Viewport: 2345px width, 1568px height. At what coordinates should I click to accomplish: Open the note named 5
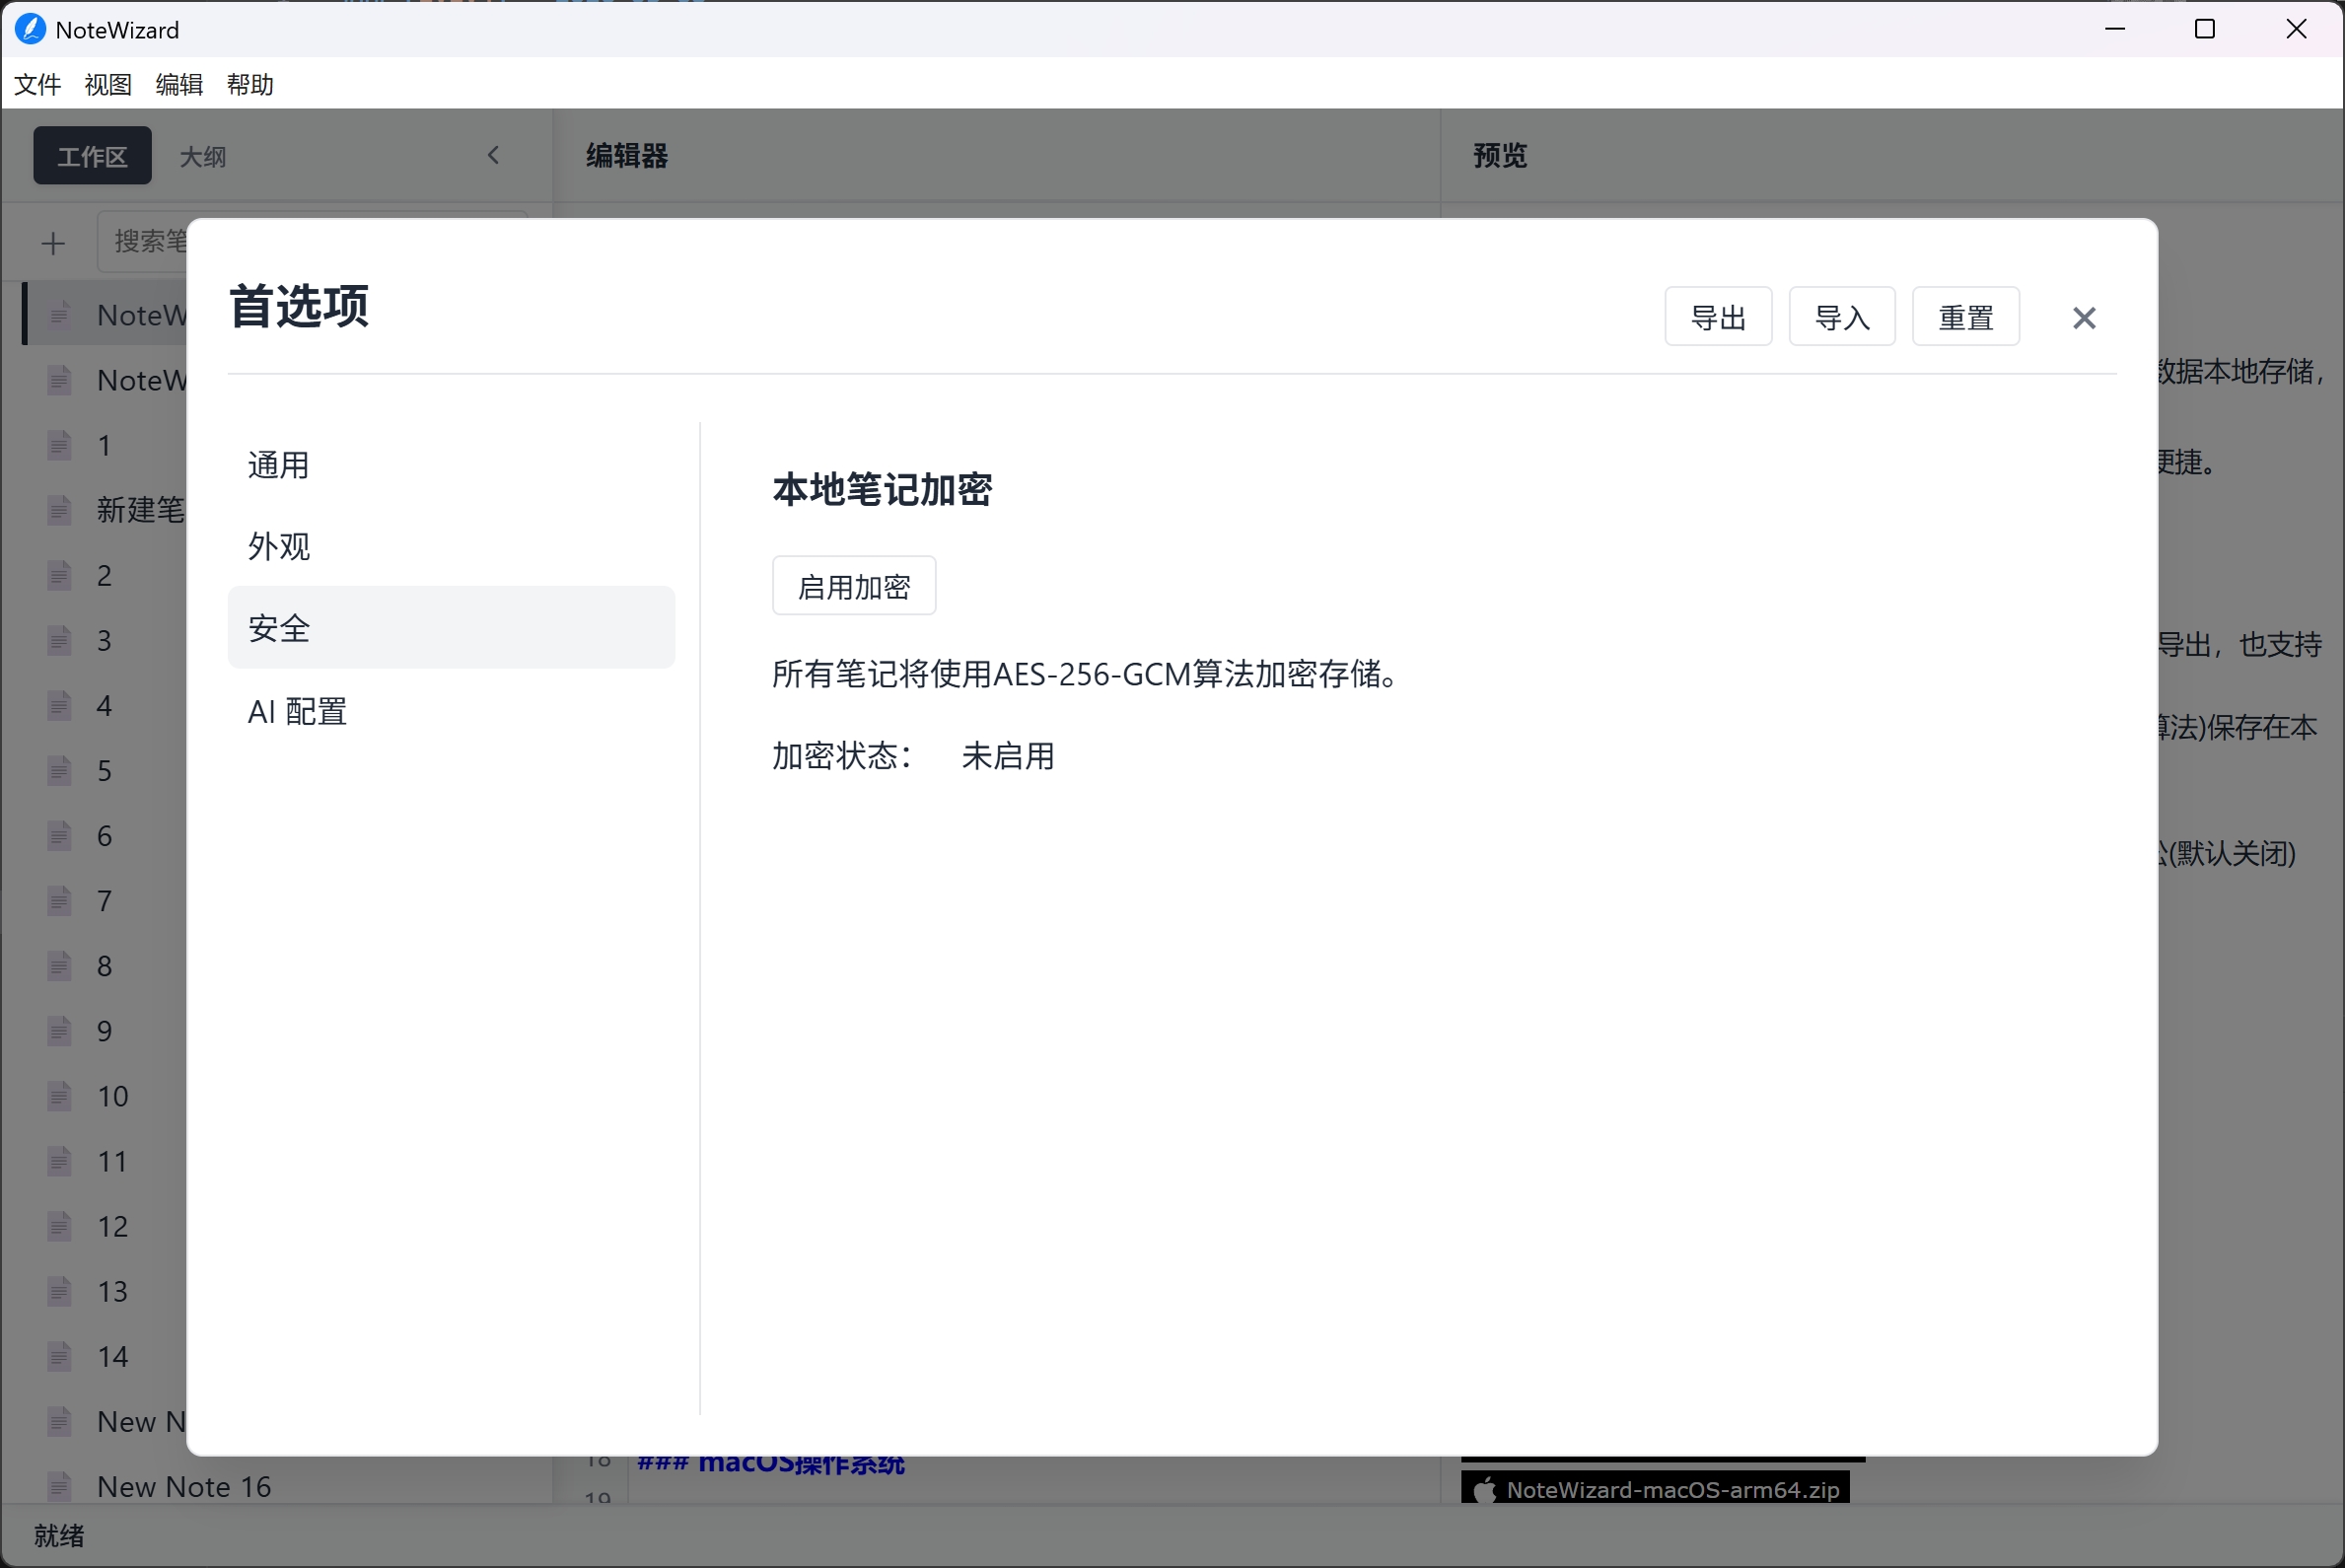[x=104, y=771]
